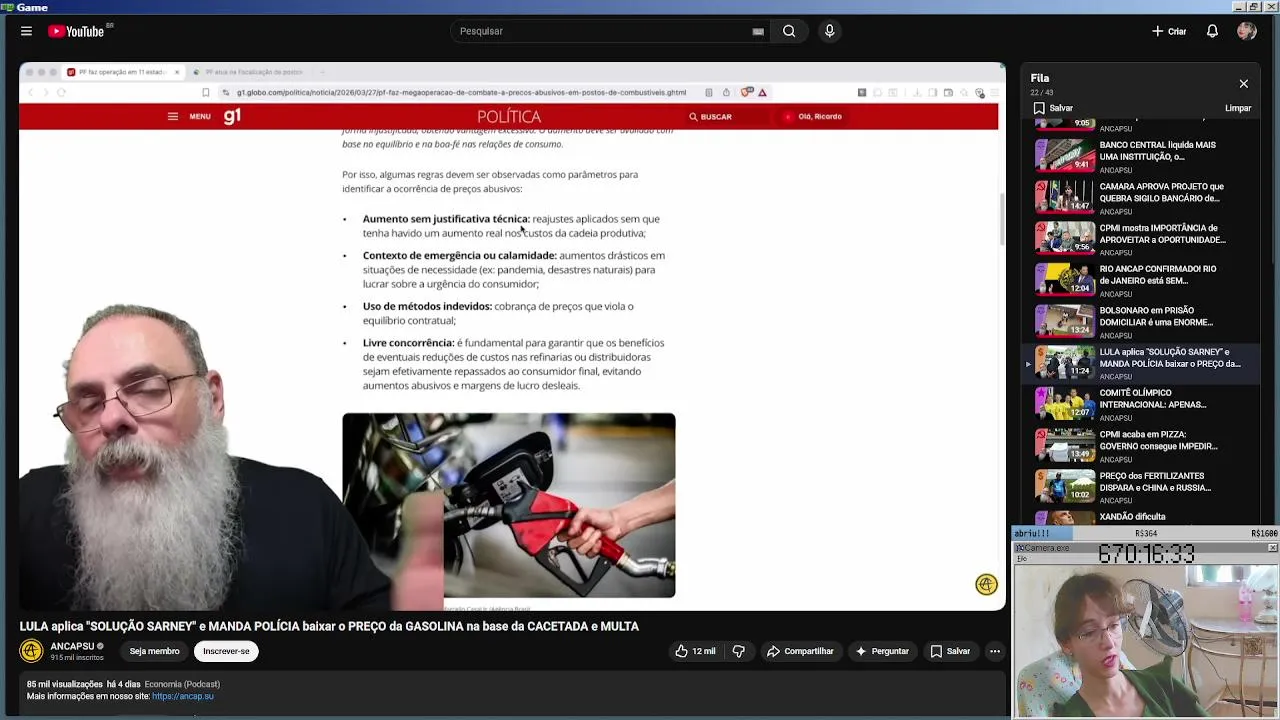Dislike the video with thumbs-down
This screenshot has height=720, width=1280.
[739, 651]
